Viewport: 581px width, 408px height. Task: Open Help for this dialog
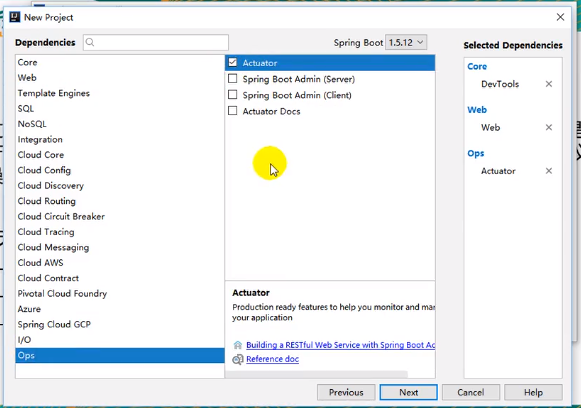[x=533, y=392]
